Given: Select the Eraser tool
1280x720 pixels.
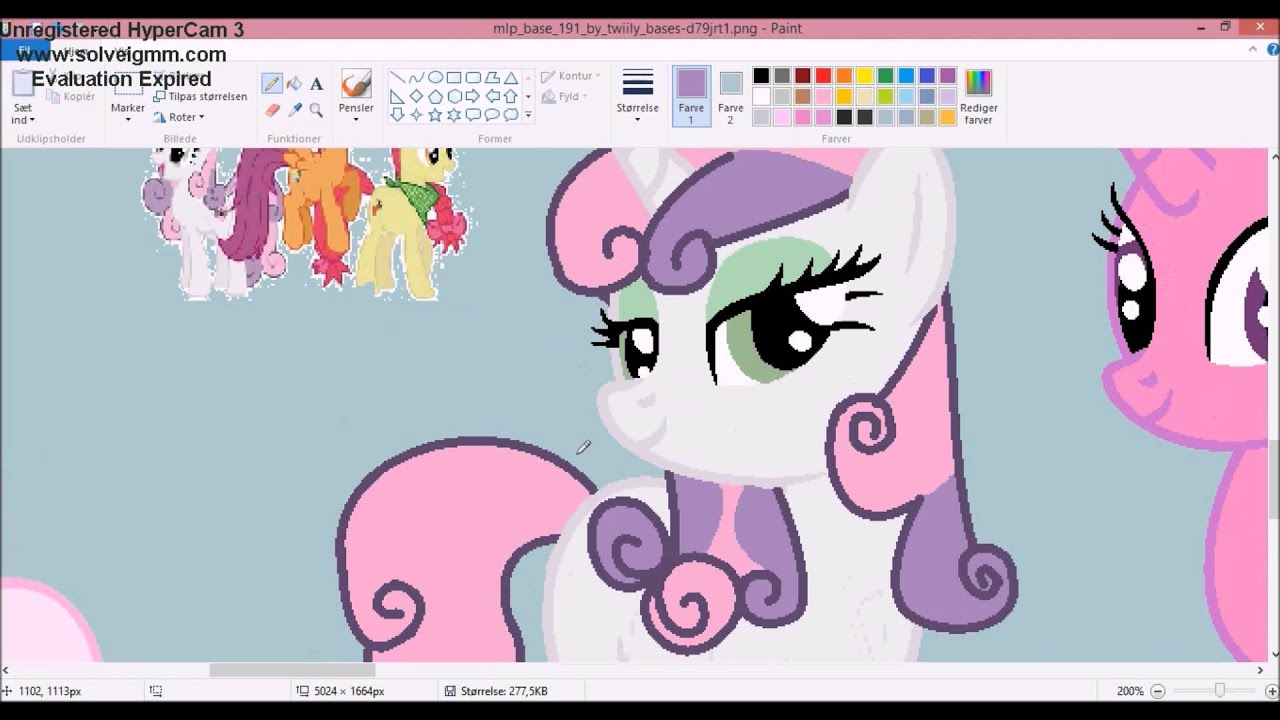Looking at the screenshot, I should coord(272,109).
